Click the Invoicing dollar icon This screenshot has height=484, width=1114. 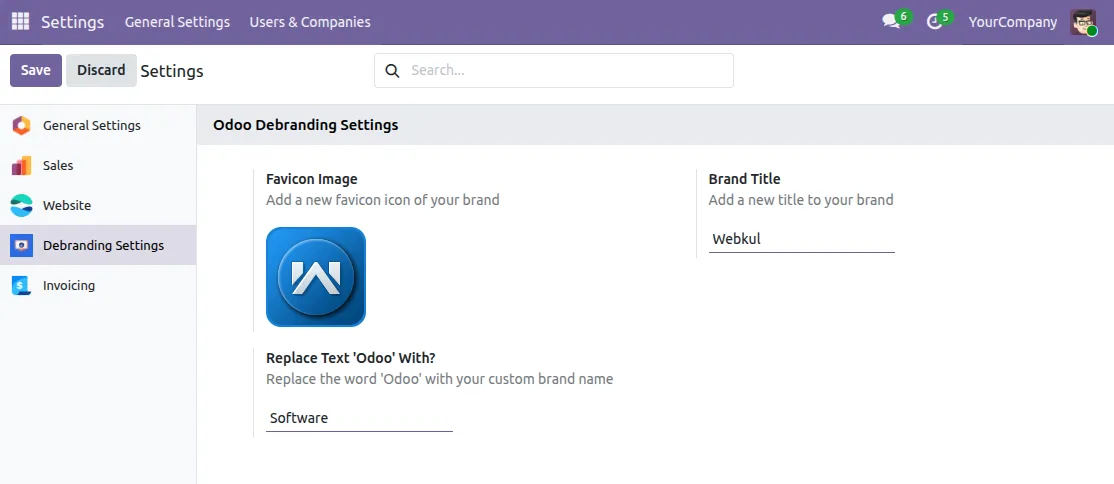(21, 285)
